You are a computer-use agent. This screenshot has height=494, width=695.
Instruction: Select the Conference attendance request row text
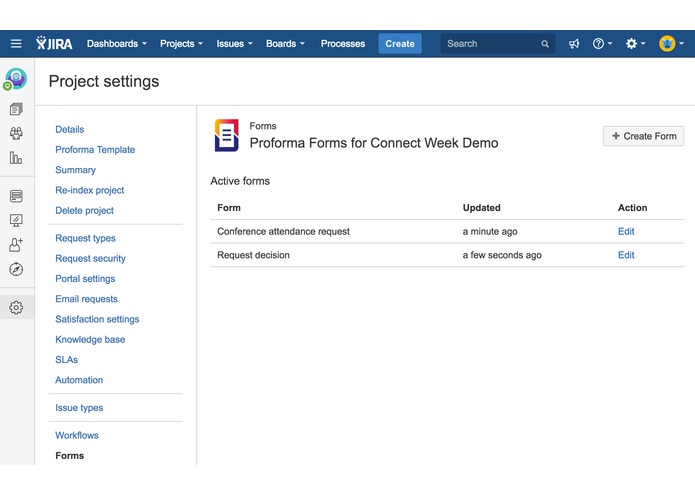pyautogui.click(x=283, y=231)
